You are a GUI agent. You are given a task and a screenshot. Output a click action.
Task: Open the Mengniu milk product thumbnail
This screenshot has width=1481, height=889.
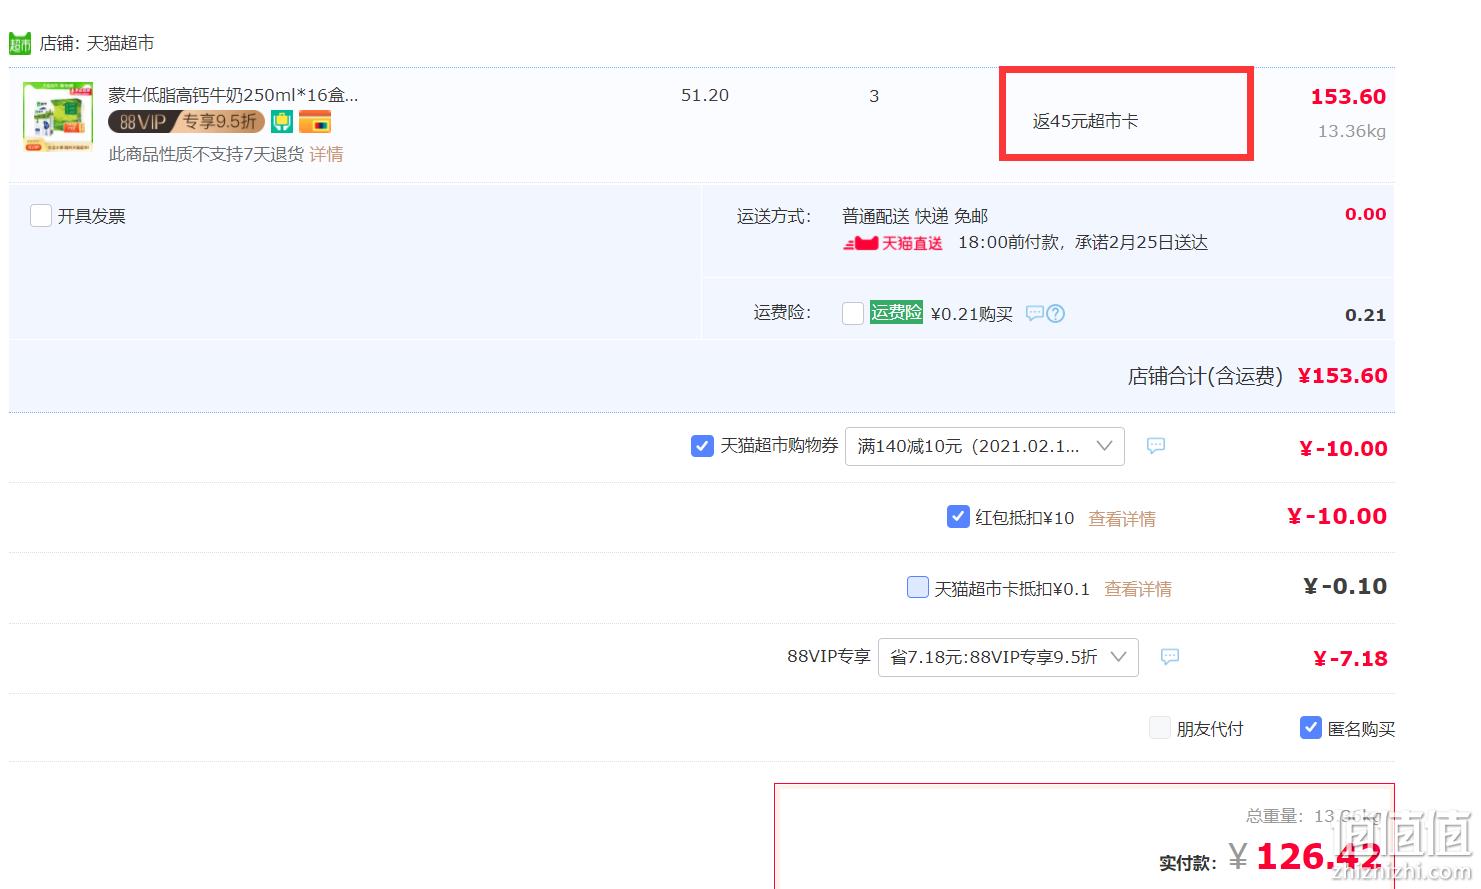(58, 117)
